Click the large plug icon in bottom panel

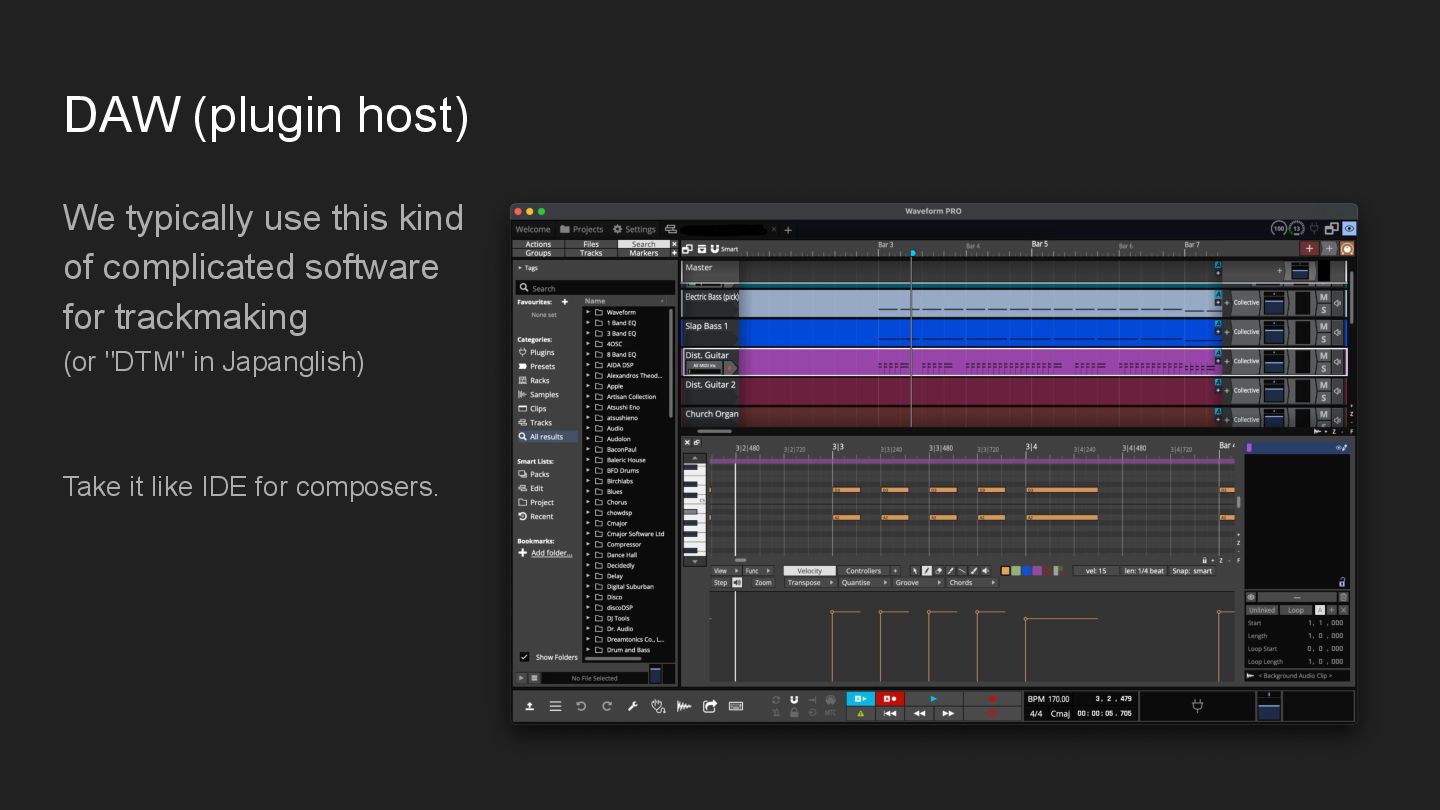(1197, 706)
